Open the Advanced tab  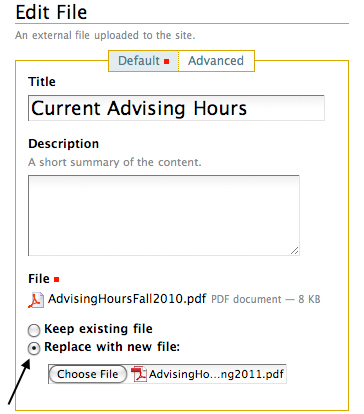pos(216,61)
